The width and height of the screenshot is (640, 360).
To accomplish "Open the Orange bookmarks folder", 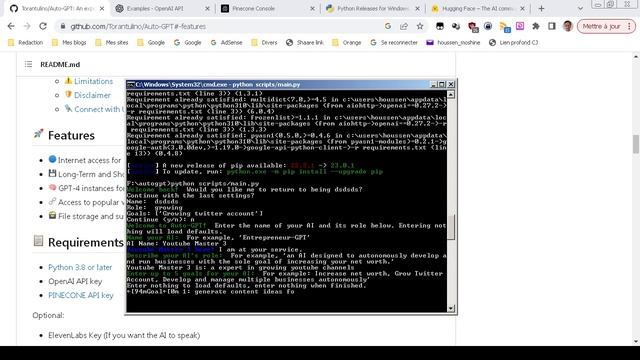I will click(x=347, y=42).
